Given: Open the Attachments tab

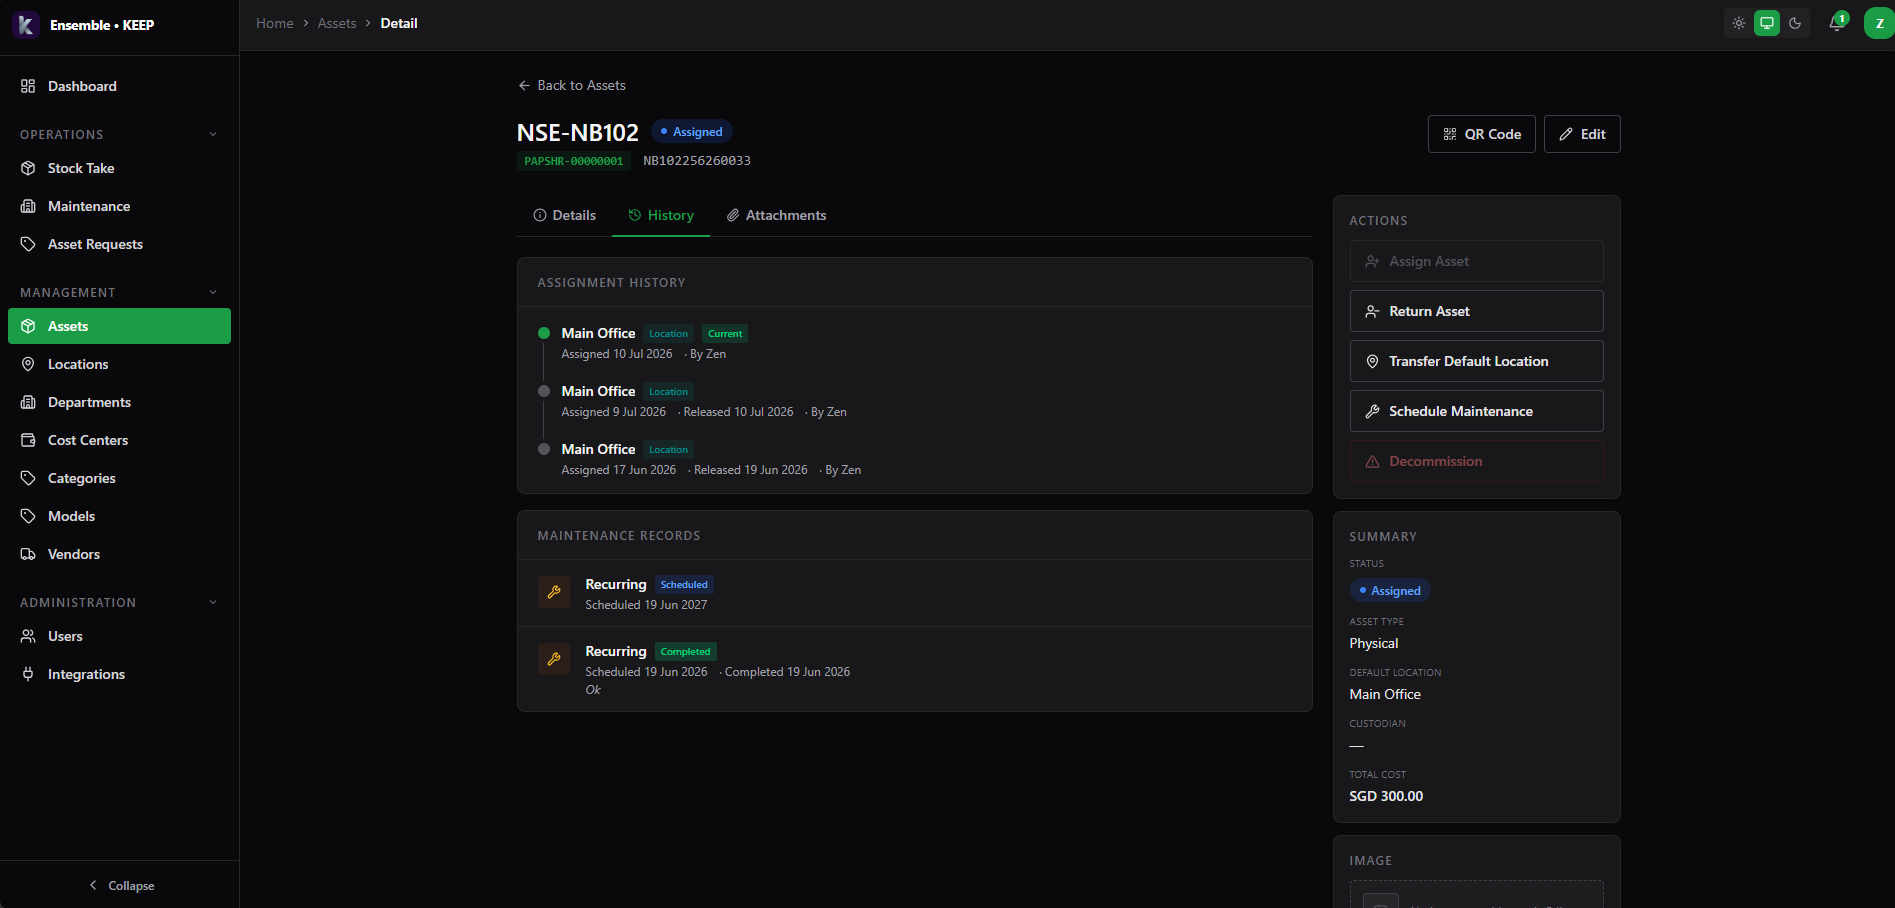Looking at the screenshot, I should click(x=776, y=215).
